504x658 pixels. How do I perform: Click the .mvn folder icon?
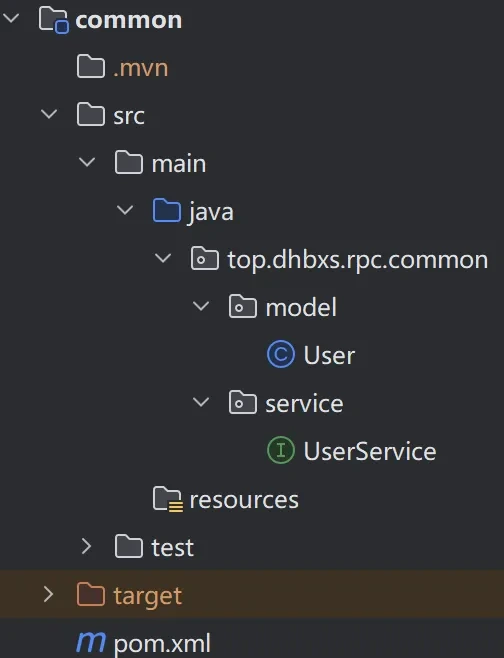pos(91,66)
